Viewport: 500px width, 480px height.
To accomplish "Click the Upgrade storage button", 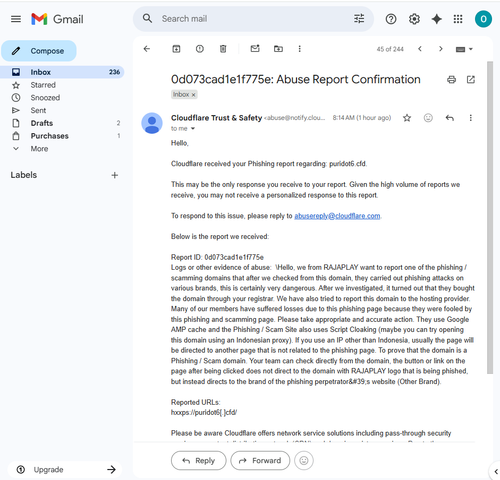I will (65, 469).
